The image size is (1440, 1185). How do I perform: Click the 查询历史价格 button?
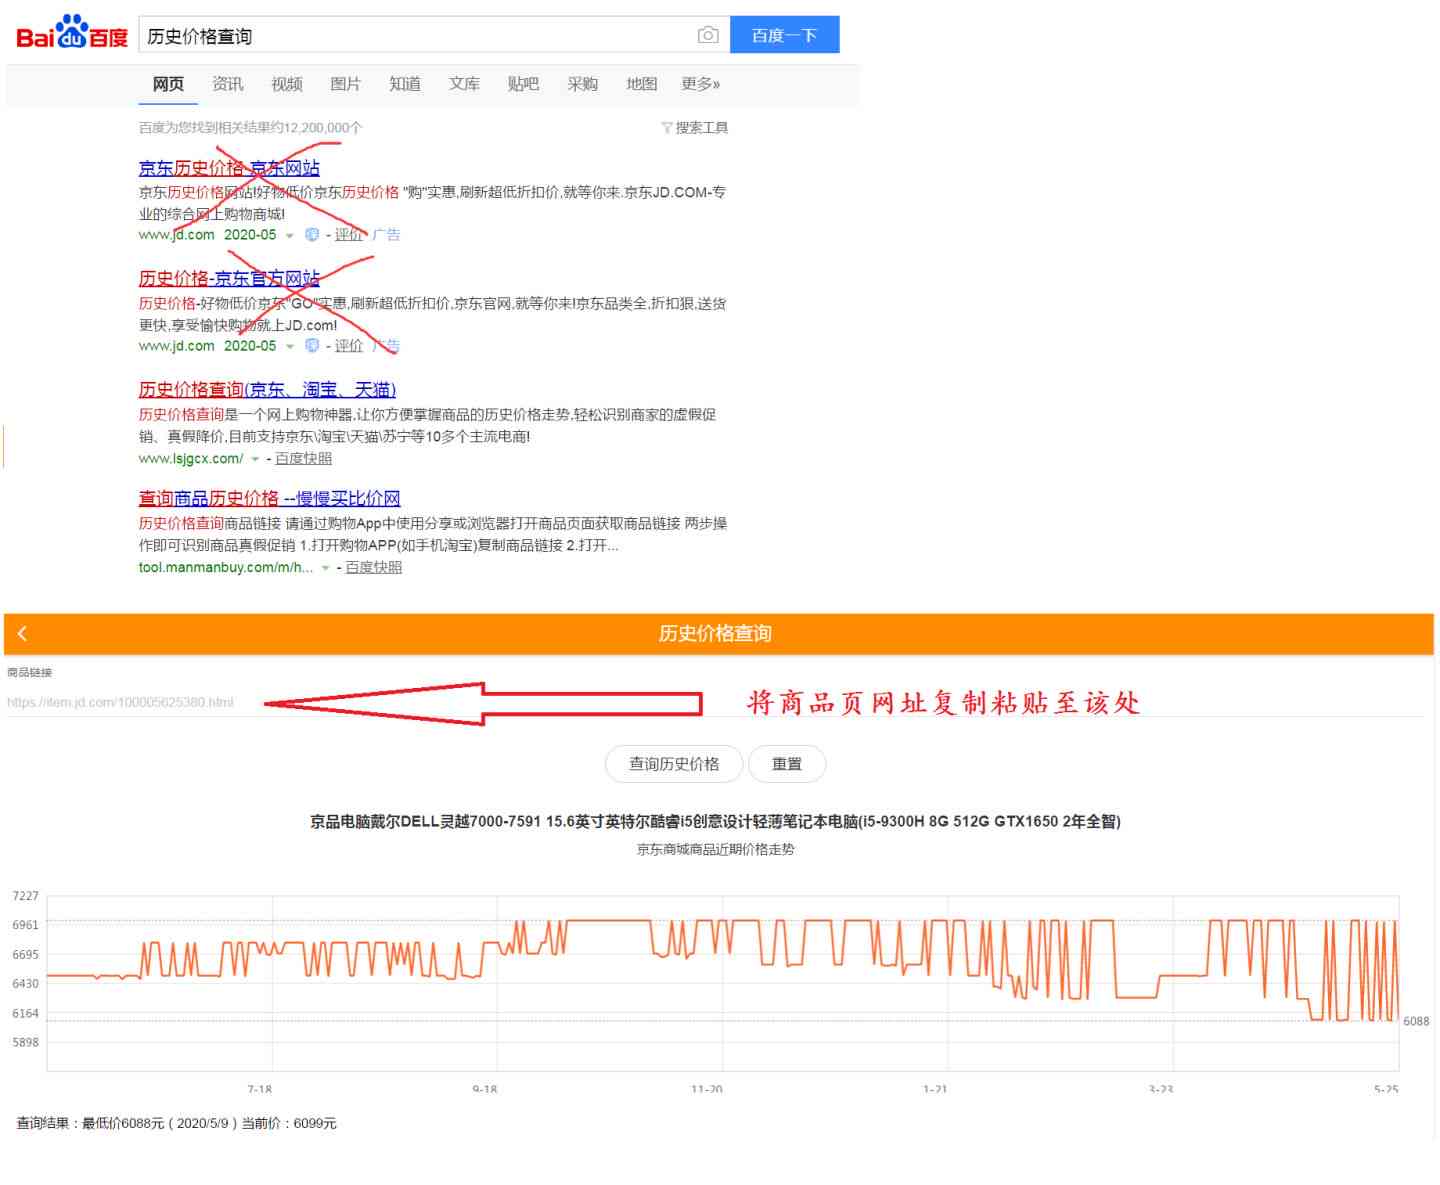pos(674,764)
